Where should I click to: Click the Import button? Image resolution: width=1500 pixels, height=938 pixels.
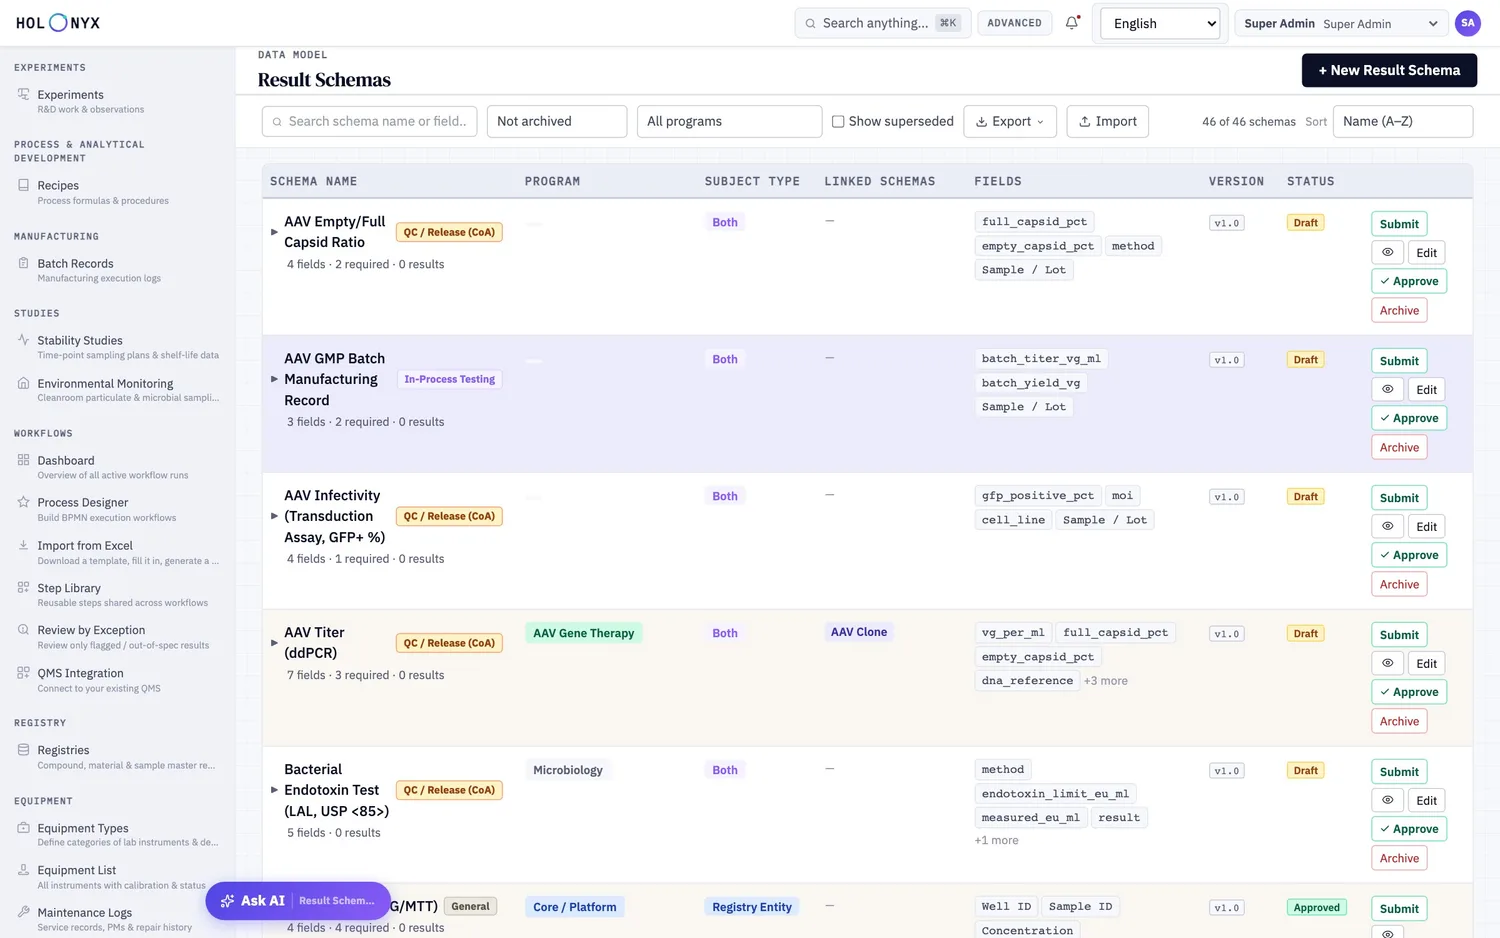(x=1108, y=122)
